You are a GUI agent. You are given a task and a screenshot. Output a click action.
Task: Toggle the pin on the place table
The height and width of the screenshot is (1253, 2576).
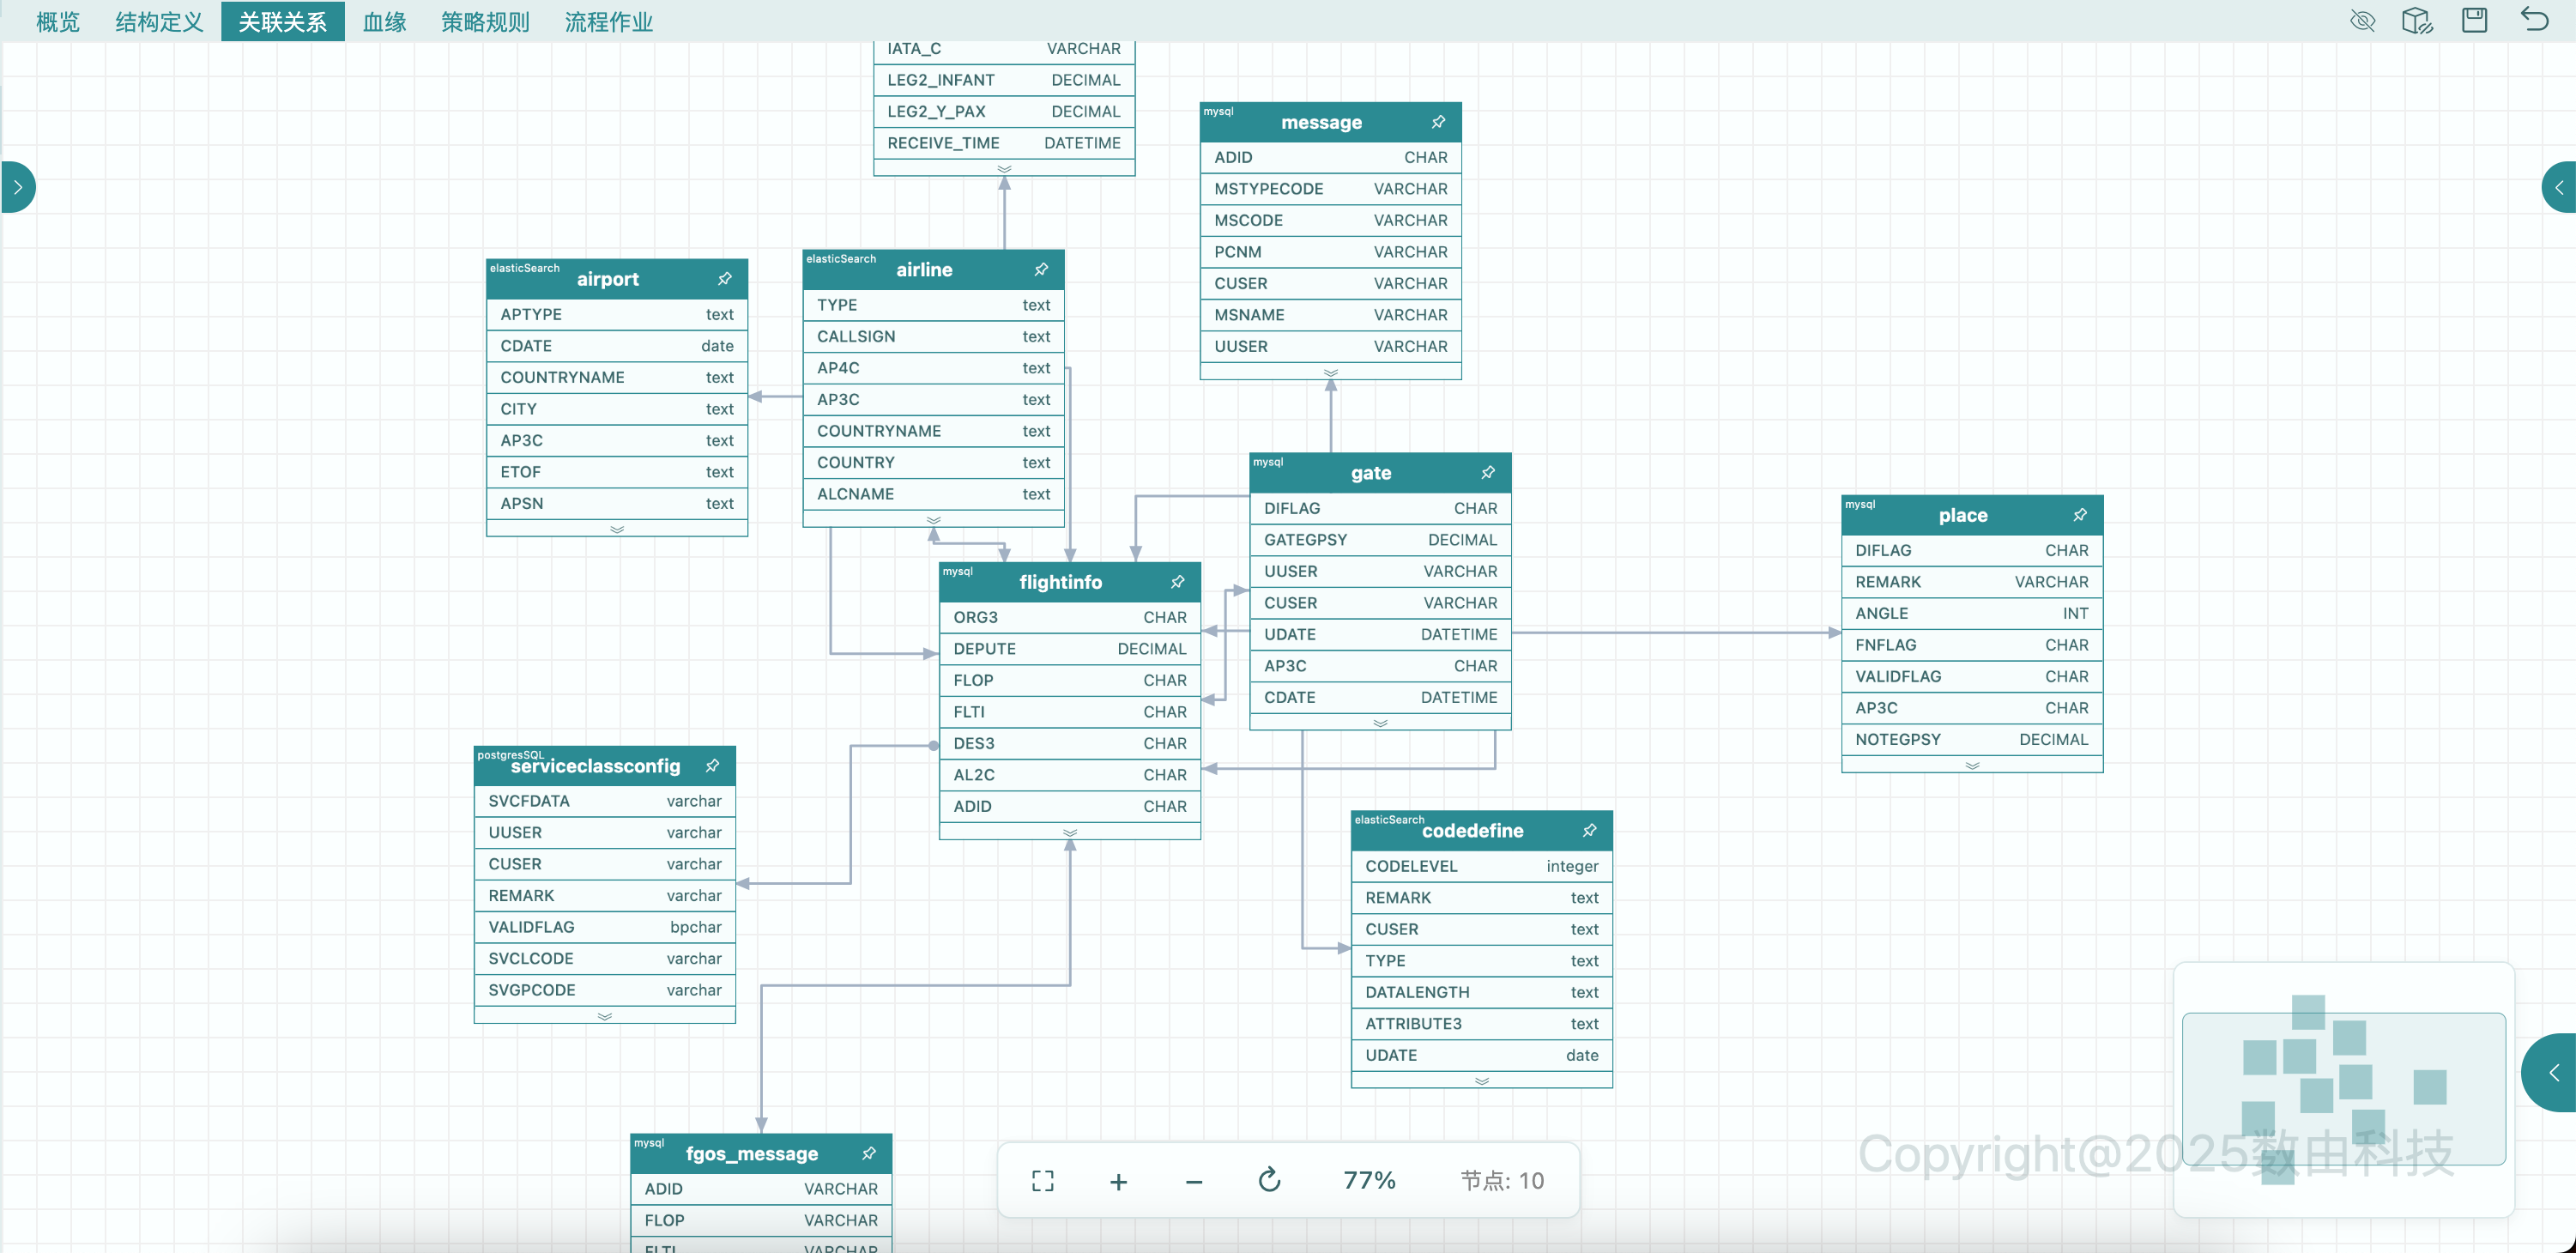[x=2080, y=515]
